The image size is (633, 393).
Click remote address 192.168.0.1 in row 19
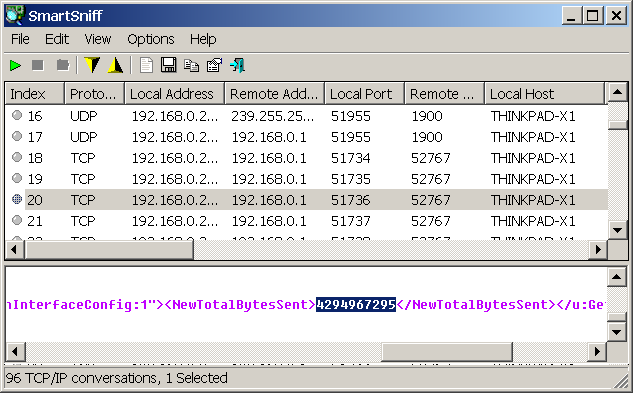tap(269, 179)
